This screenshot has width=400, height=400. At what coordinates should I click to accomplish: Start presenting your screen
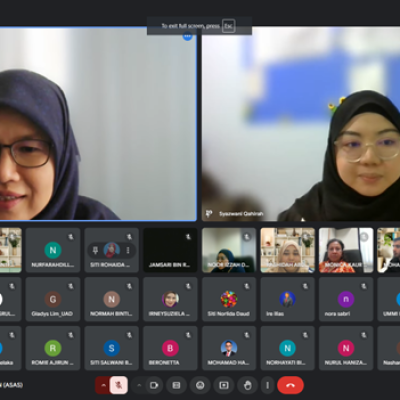pos(224,385)
